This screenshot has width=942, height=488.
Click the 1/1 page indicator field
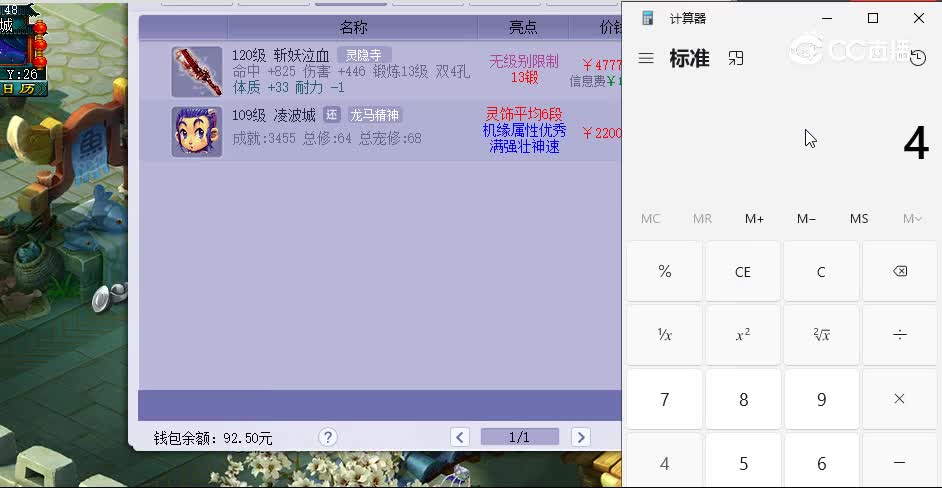[520, 437]
